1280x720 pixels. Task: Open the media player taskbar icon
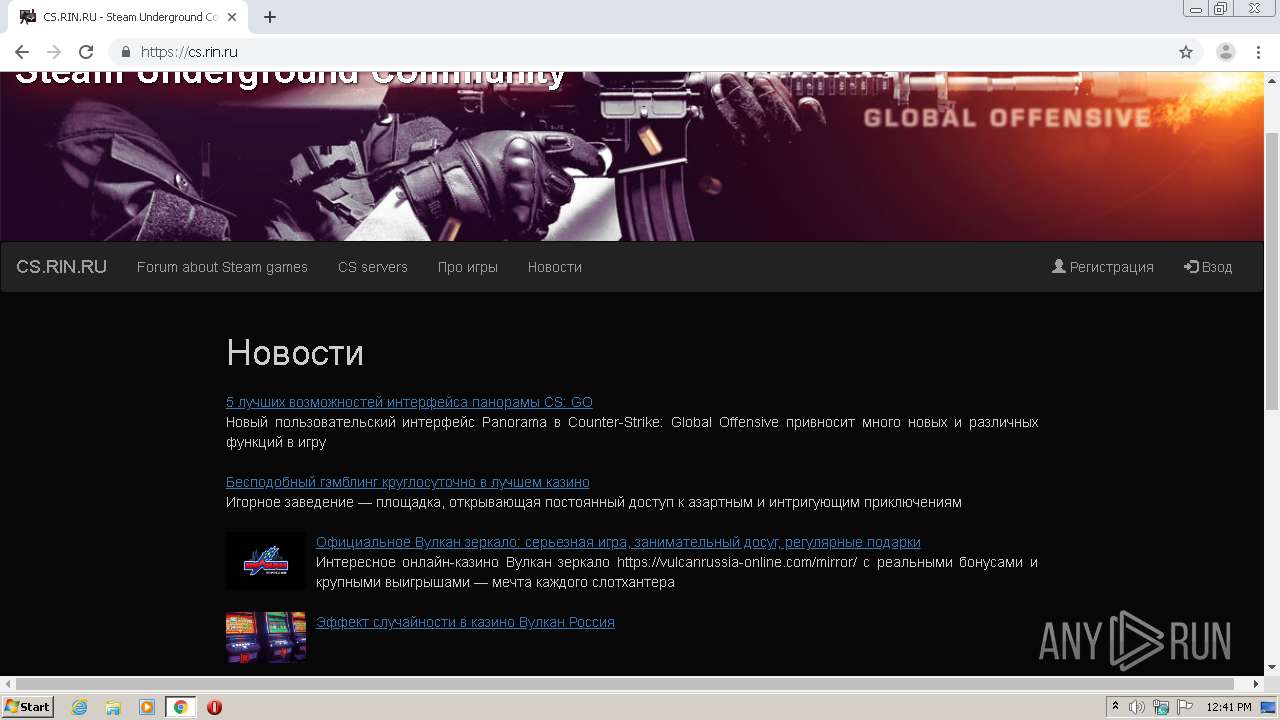coord(147,707)
